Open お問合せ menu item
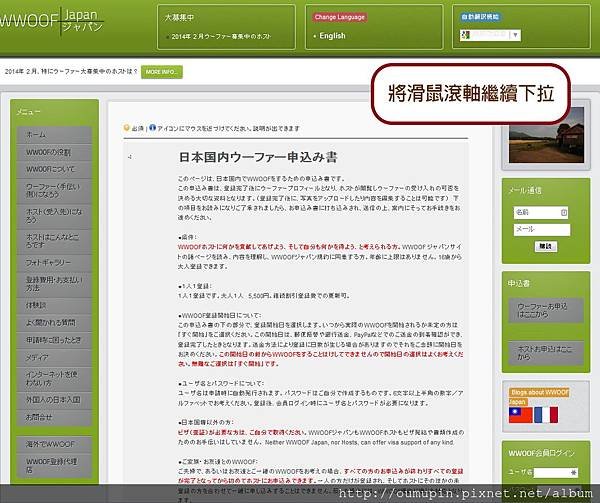 tap(54, 417)
